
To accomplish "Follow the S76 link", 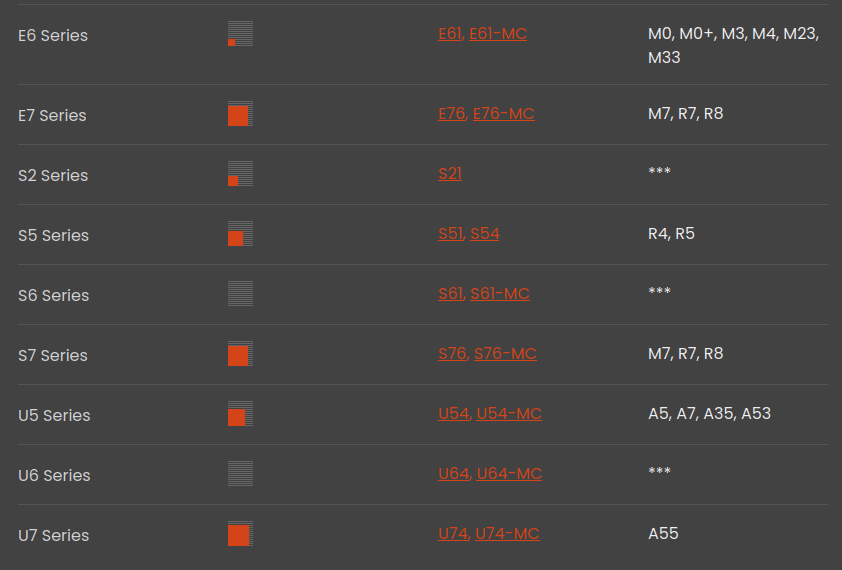I will 453,354.
